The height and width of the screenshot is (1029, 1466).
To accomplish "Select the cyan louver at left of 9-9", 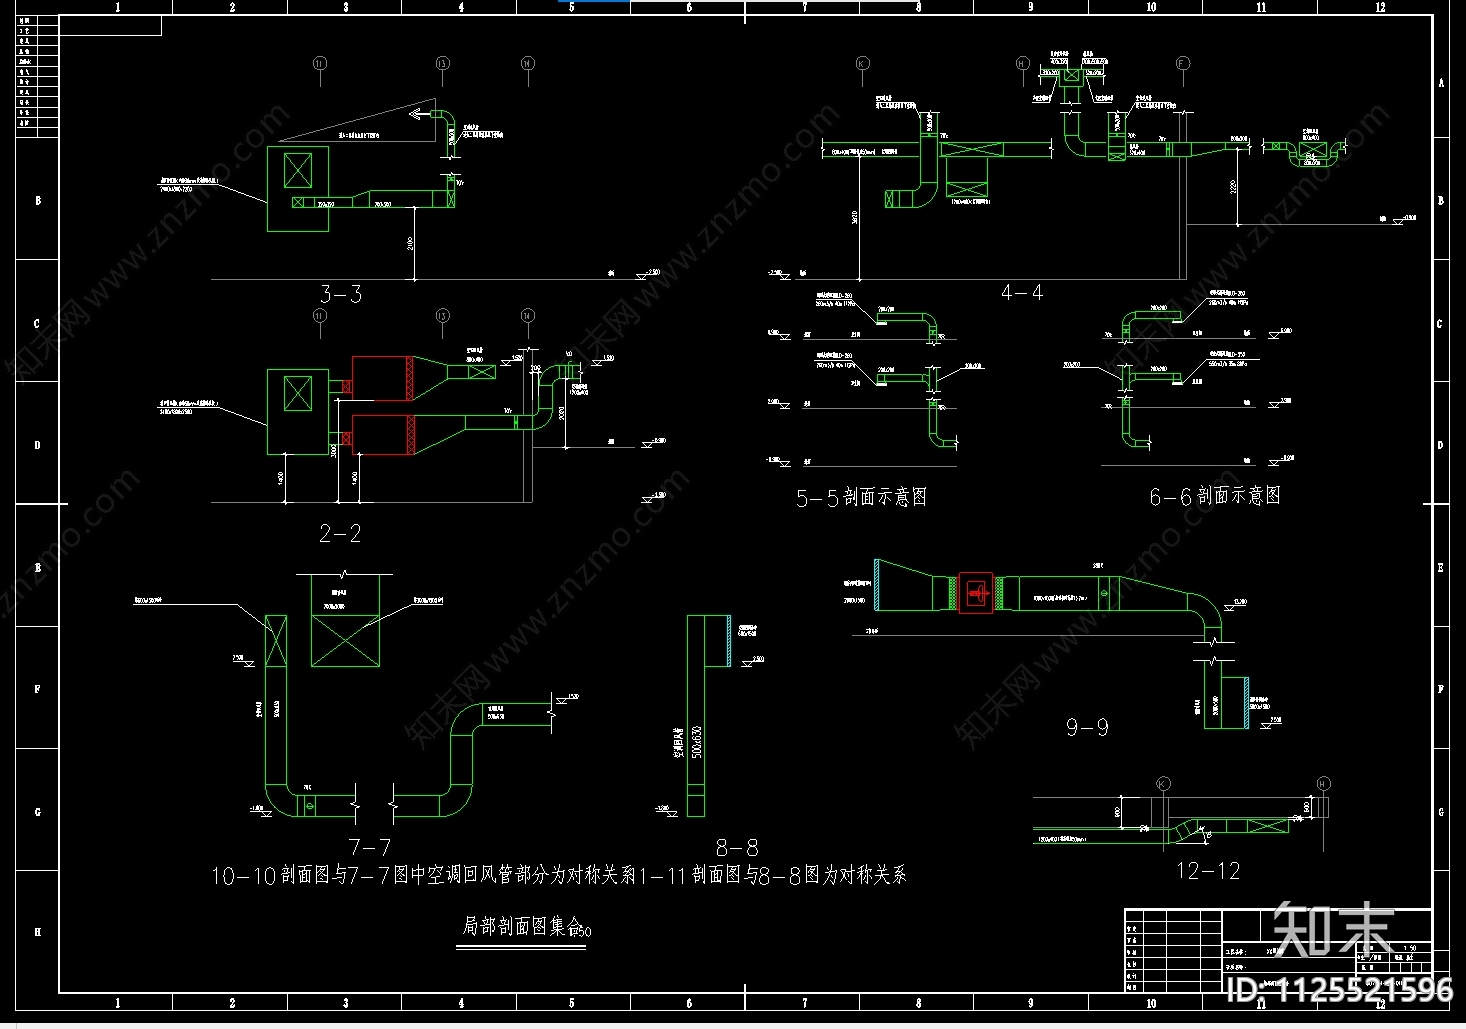I will pyautogui.click(x=877, y=584).
